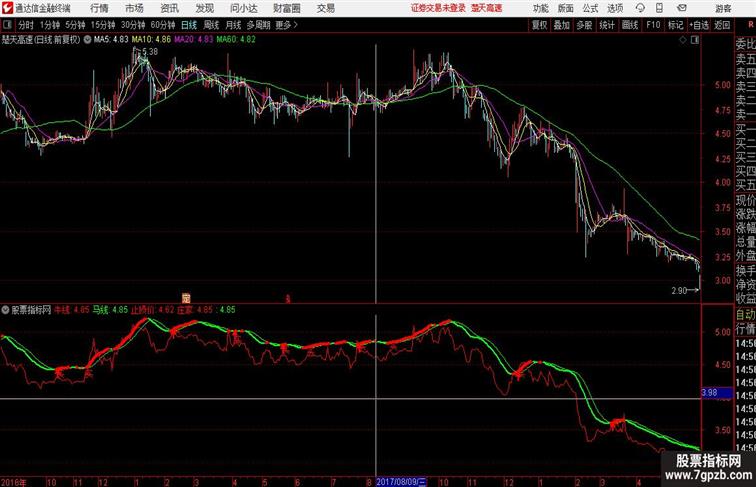This screenshot has width=756, height=487.
Task: Select the 月线 monthly tab
Action: [x=233, y=25]
